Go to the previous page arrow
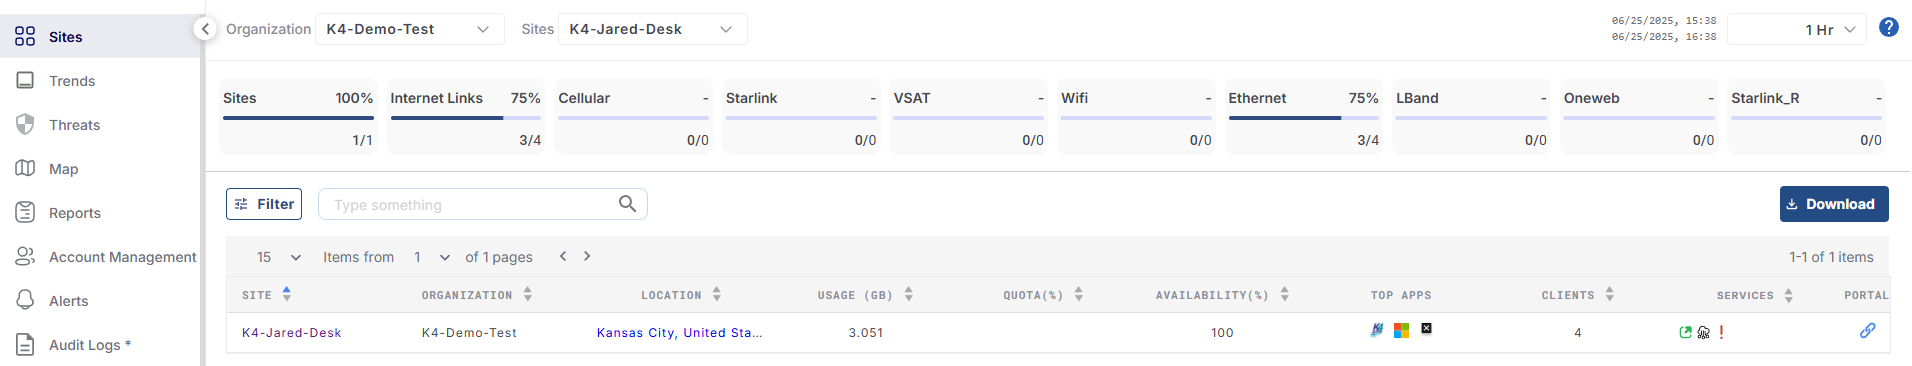The width and height of the screenshot is (1912, 366). (563, 256)
